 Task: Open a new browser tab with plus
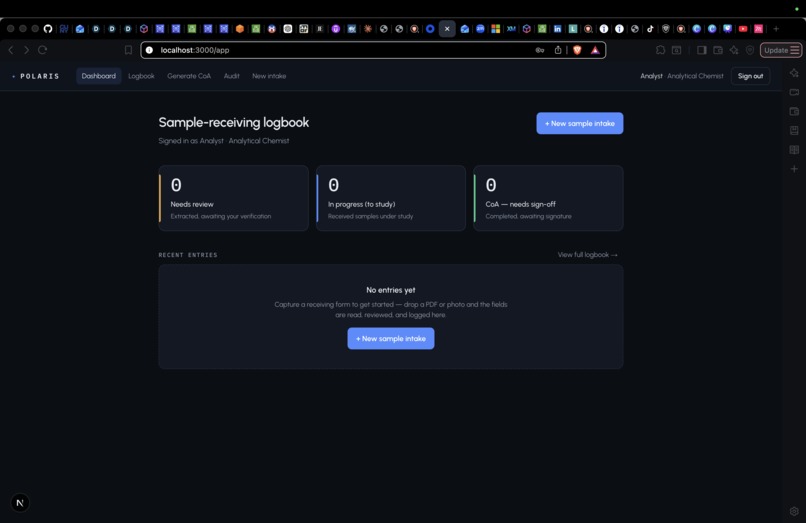pyautogui.click(x=776, y=29)
